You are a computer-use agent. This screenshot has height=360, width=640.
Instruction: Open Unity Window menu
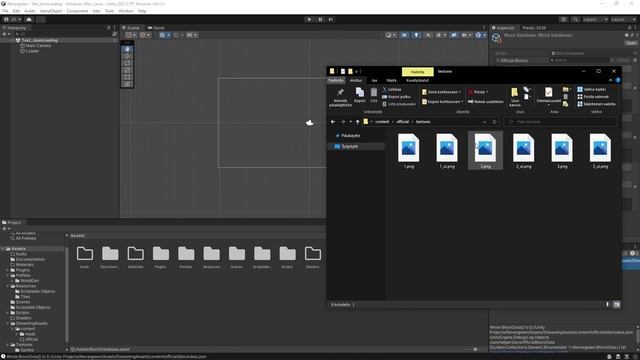(126, 11)
